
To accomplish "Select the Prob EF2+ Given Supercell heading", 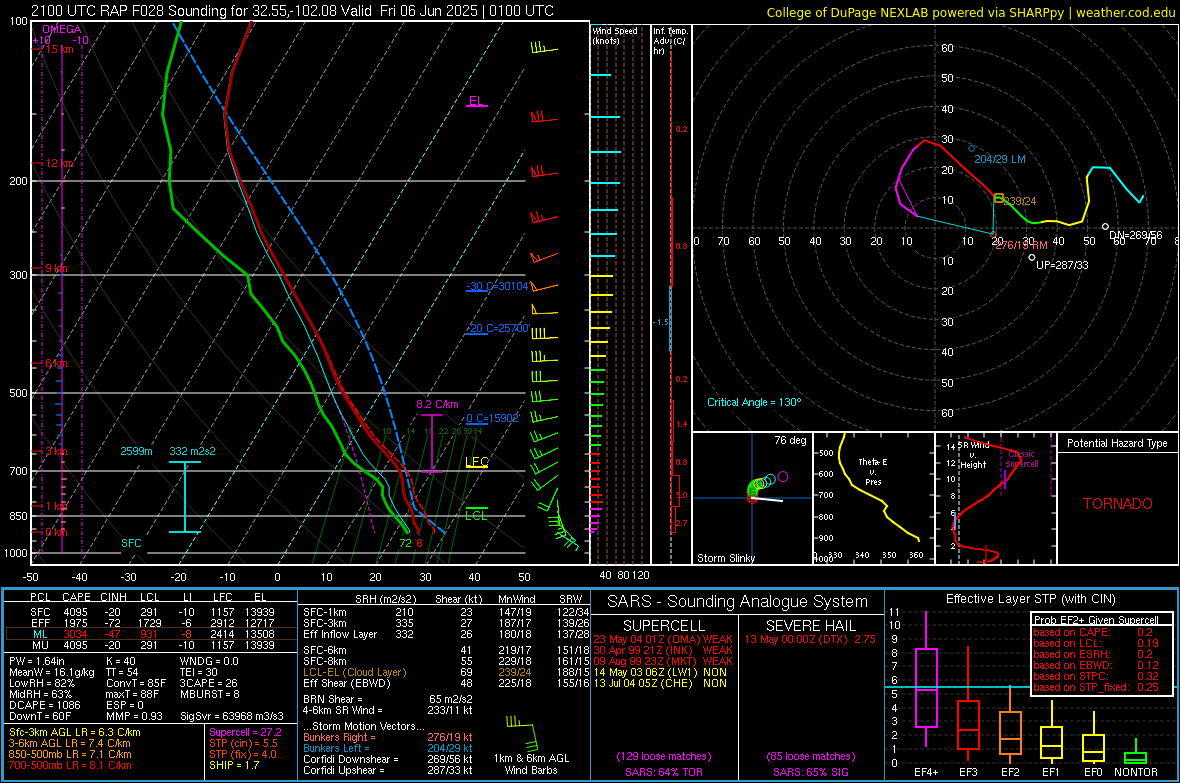I will (x=1096, y=620).
